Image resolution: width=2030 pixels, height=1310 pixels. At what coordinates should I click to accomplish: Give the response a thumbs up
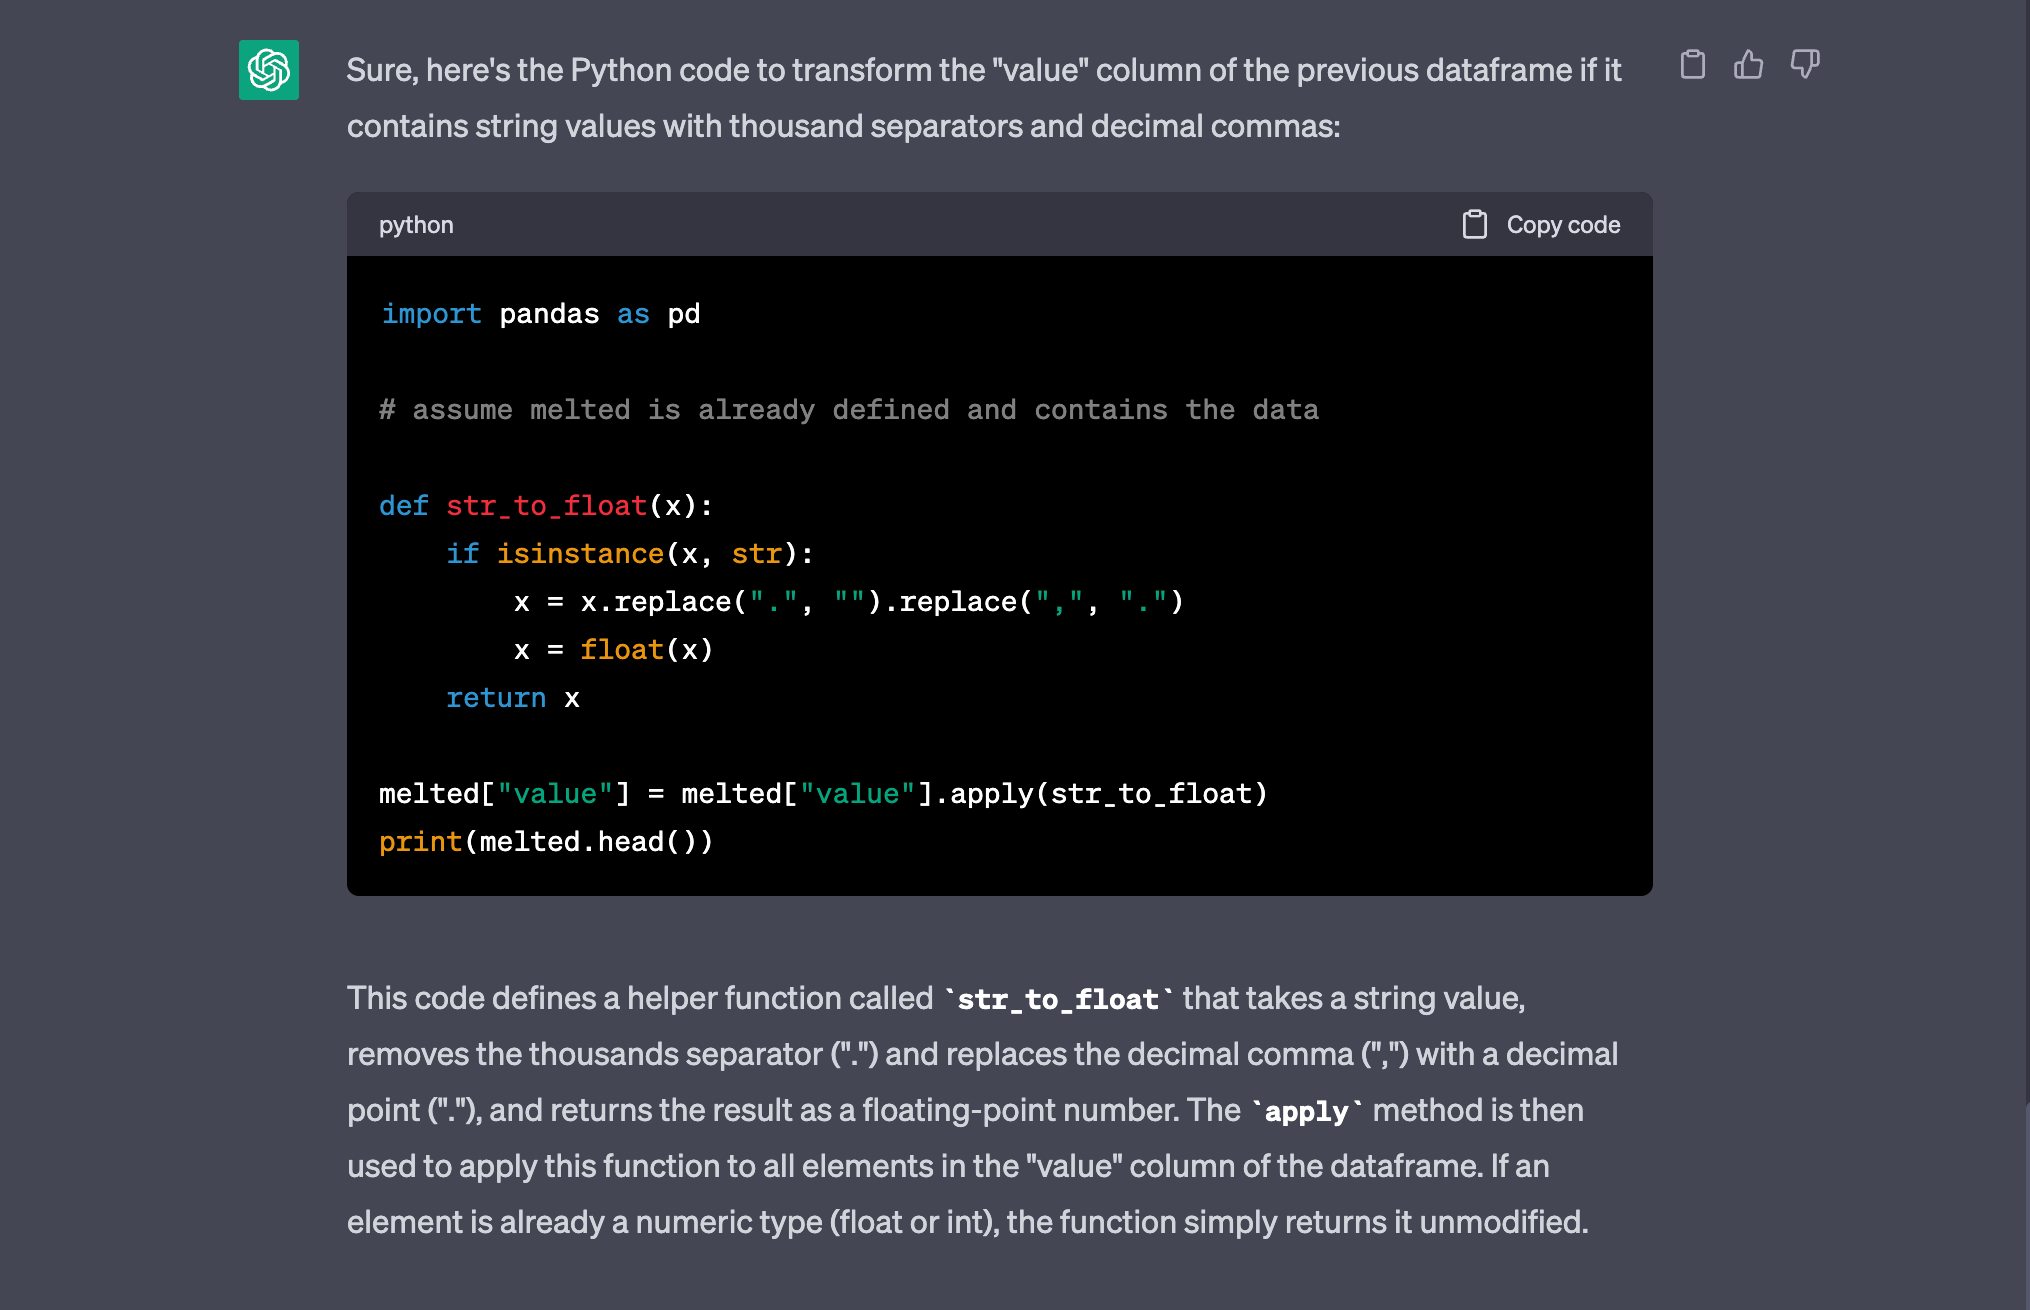1748,64
